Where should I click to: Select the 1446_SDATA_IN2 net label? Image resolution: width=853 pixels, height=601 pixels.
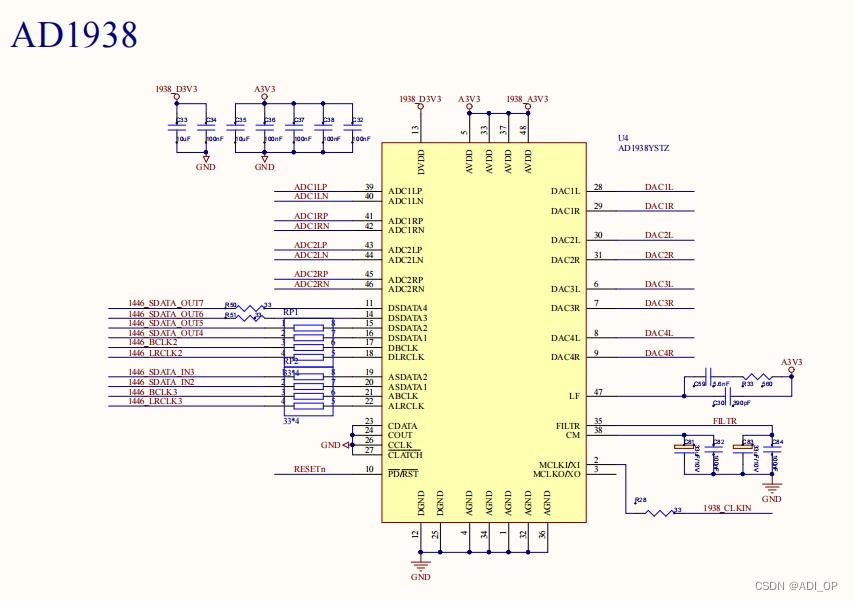click(162, 382)
